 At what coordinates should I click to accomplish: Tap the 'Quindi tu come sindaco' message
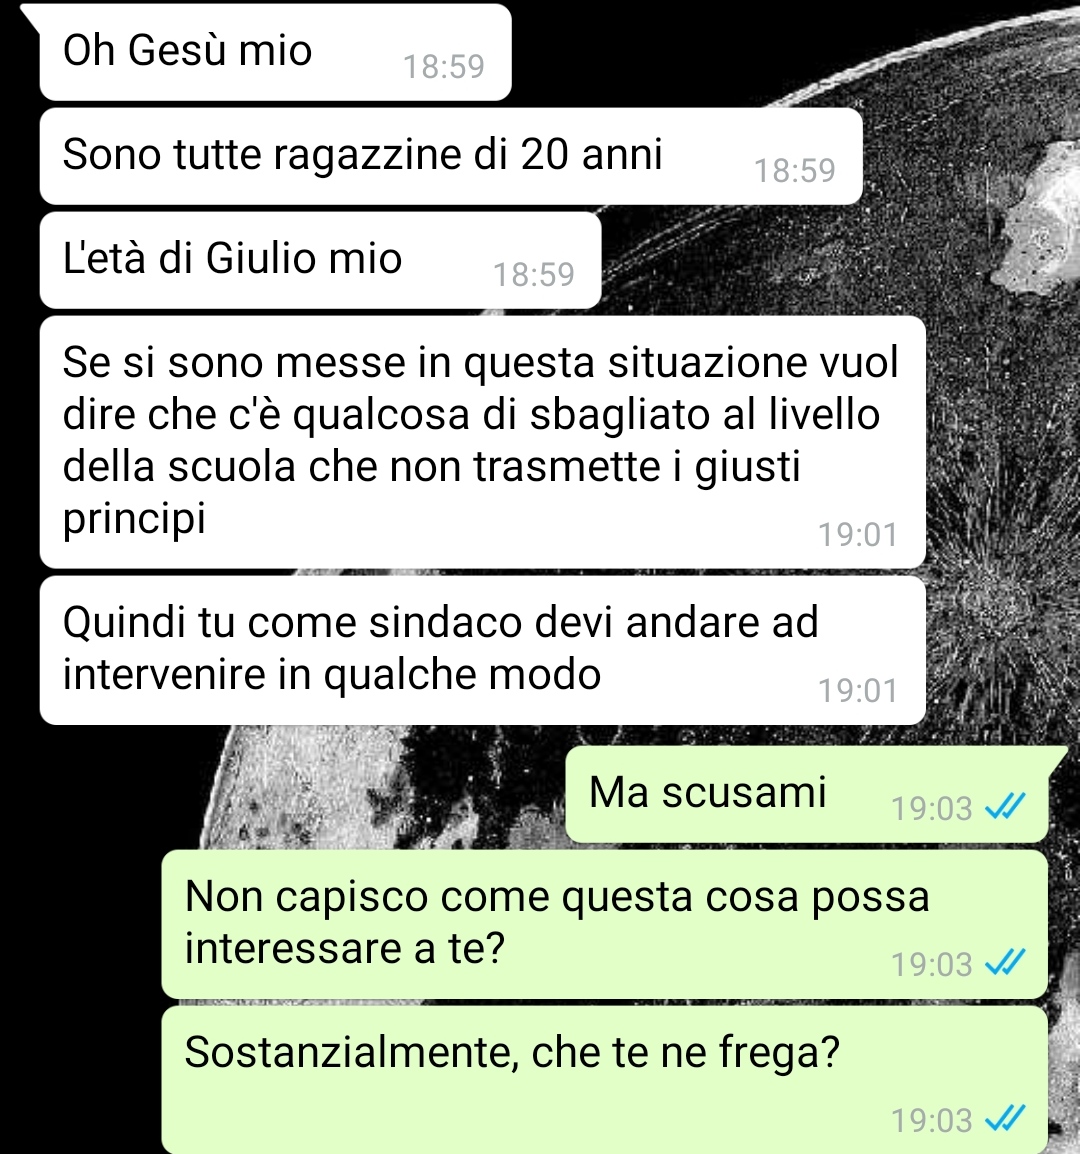click(482, 651)
